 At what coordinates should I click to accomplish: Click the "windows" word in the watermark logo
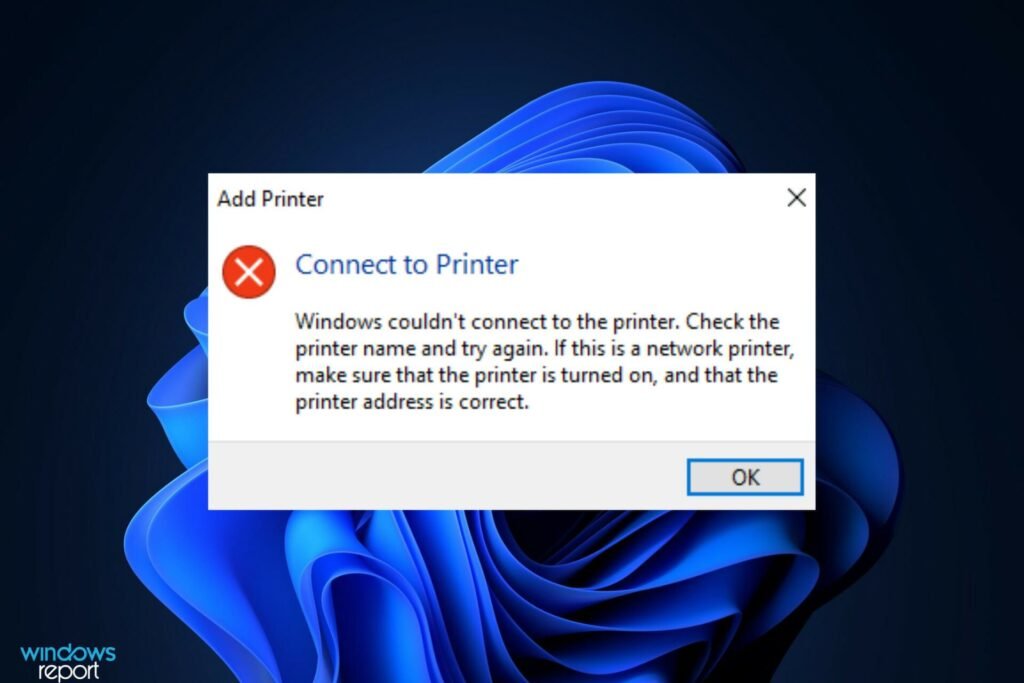[x=68, y=652]
